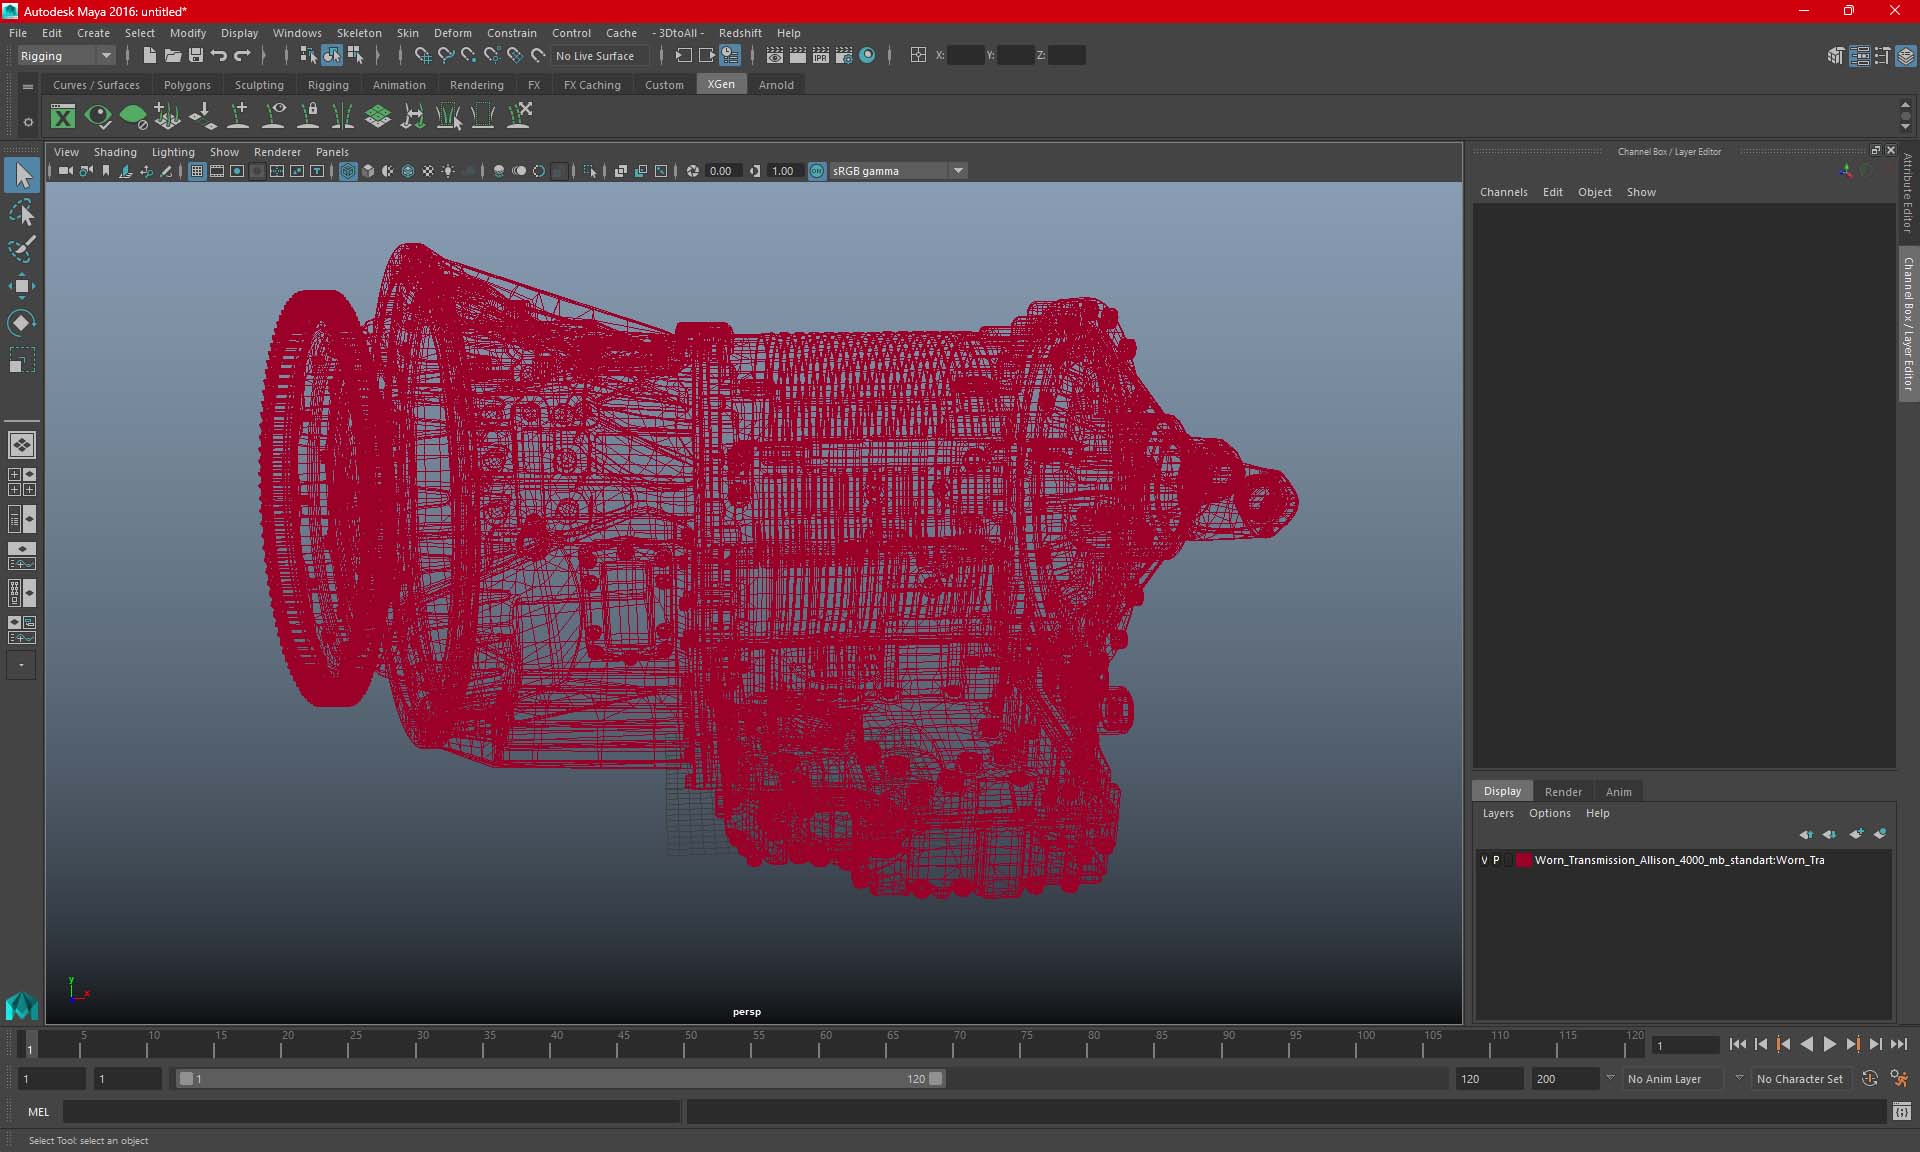Open the XGen window shelf icon

click(63, 117)
